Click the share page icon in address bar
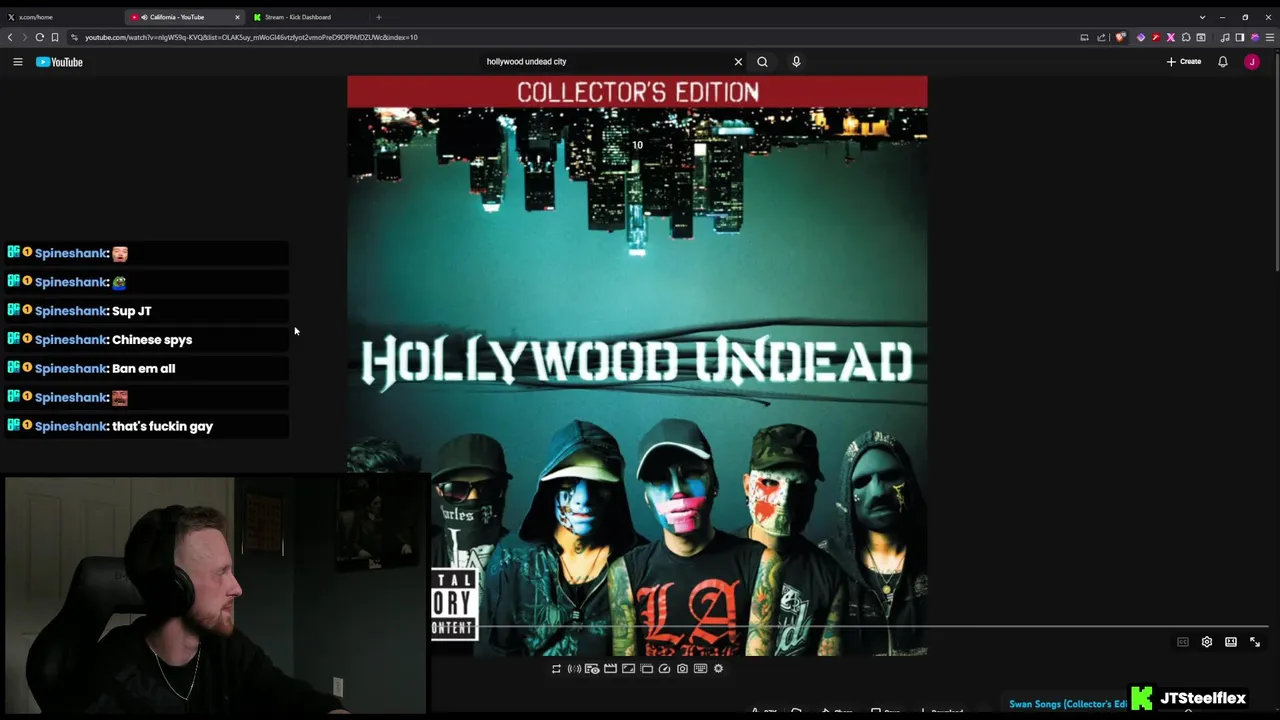Image resolution: width=1280 pixels, height=720 pixels. 1101,37
